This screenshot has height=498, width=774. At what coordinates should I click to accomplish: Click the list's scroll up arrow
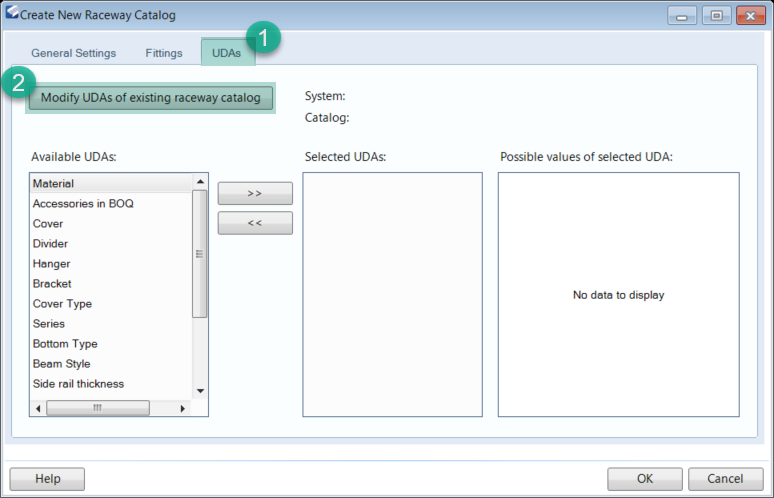200,182
